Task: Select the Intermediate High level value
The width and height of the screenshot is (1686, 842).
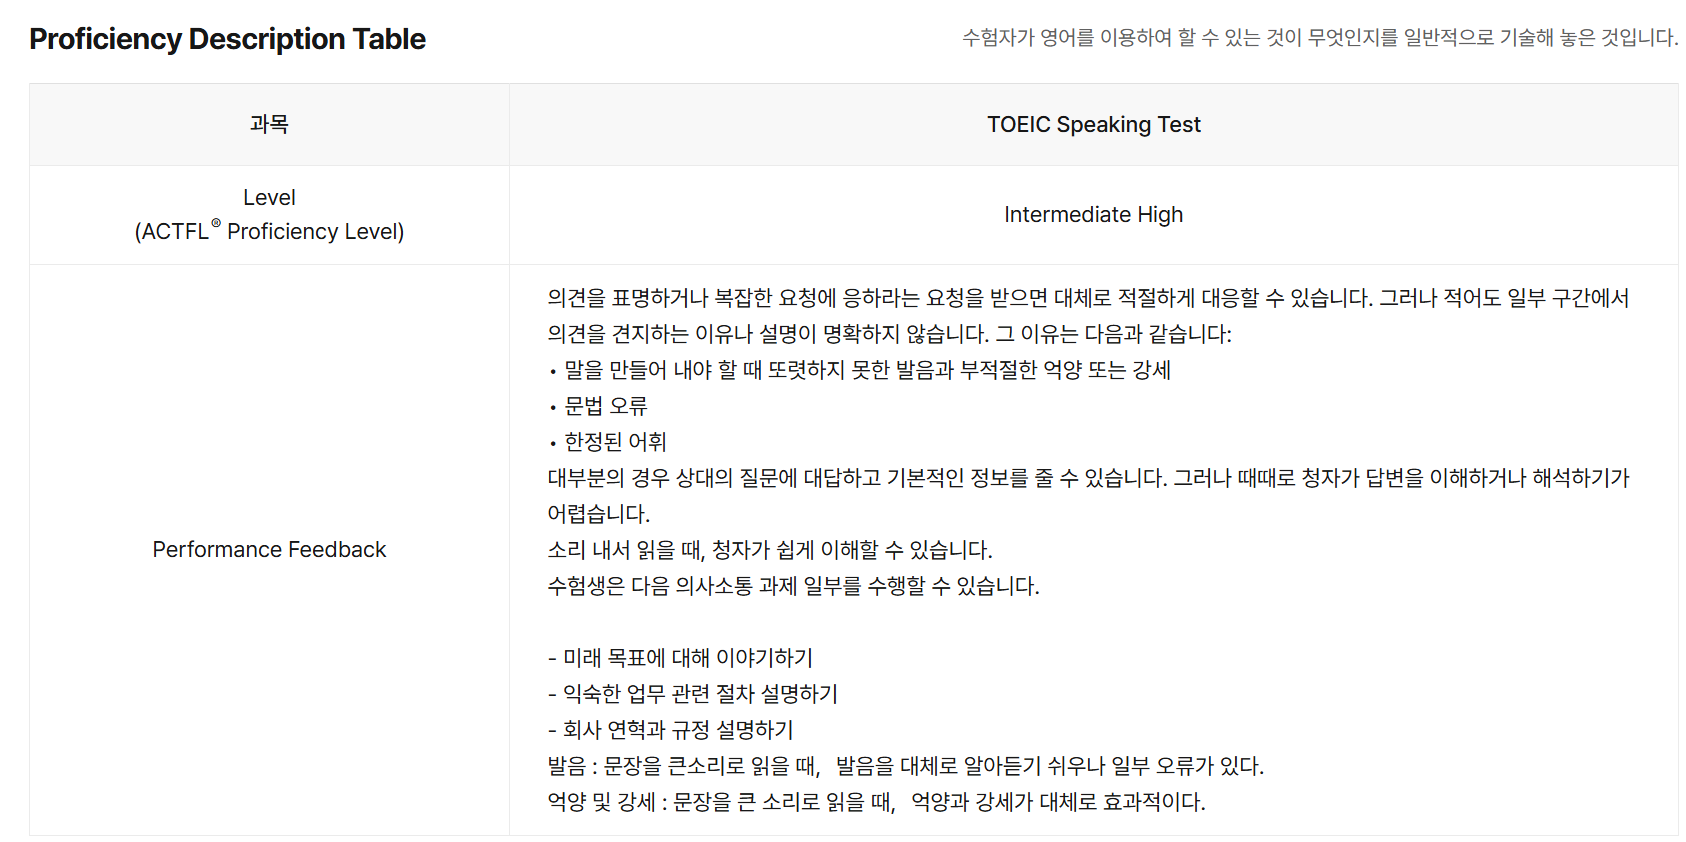Action: (1093, 215)
